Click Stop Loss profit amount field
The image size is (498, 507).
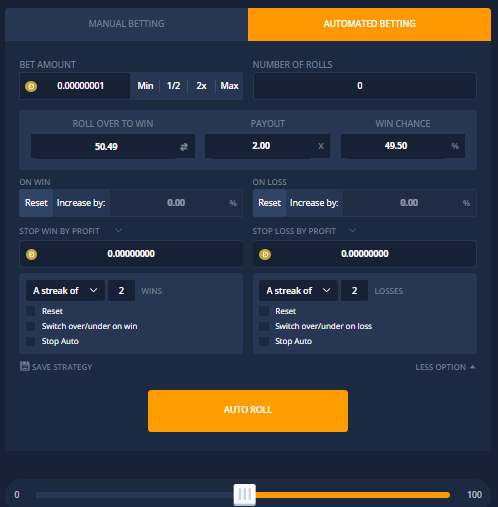coord(365,254)
